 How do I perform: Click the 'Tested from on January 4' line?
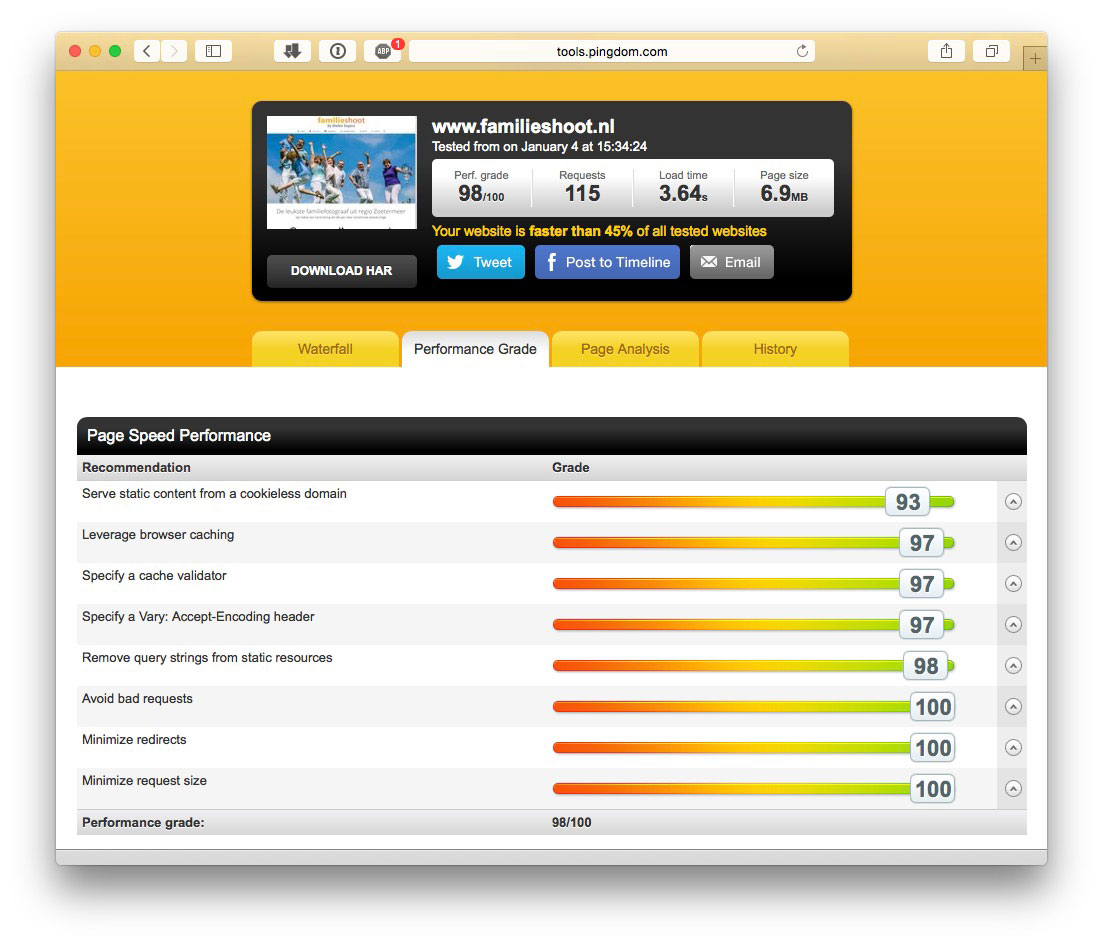(539, 146)
